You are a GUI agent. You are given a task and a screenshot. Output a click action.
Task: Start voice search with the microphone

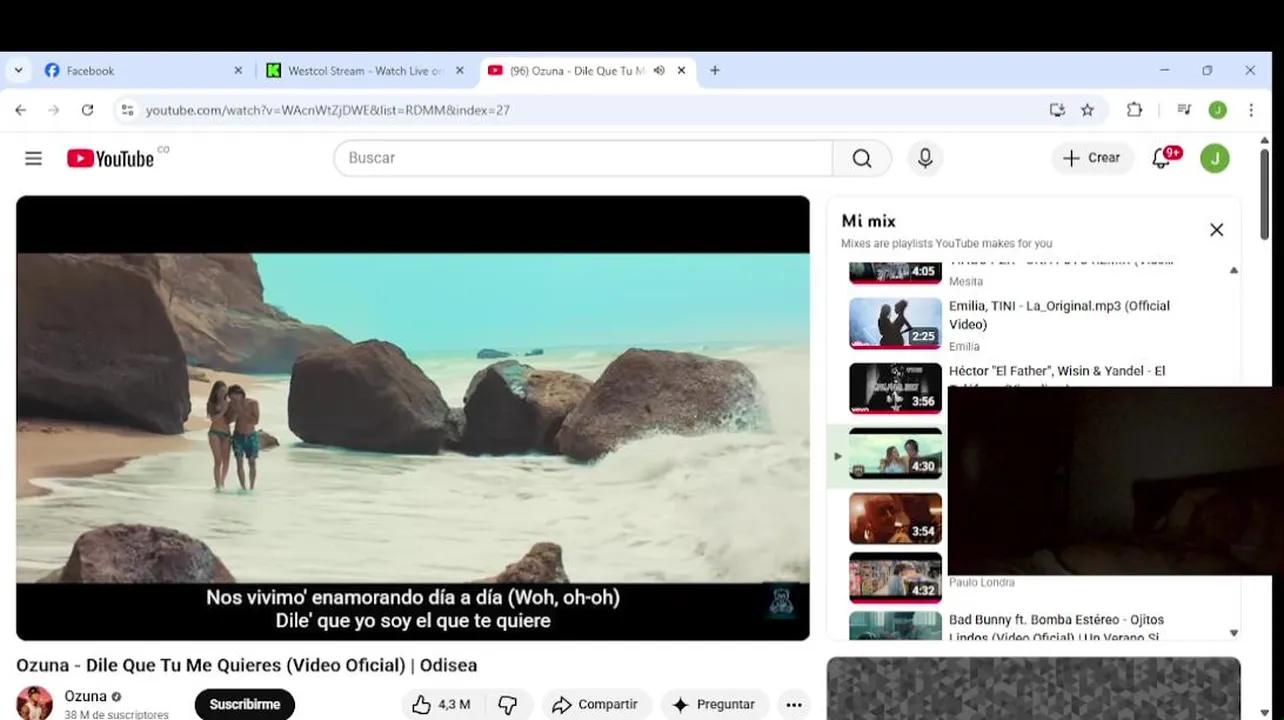pos(925,158)
